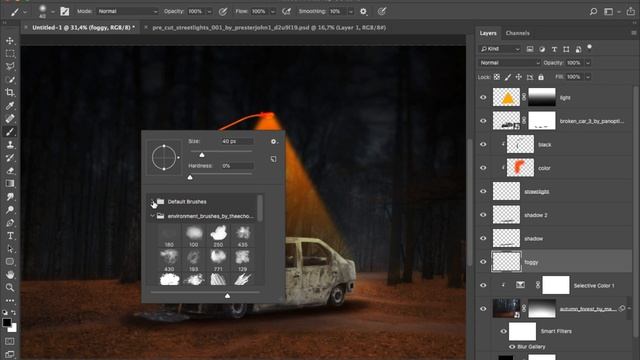Image resolution: width=640 pixels, height=360 pixels.
Task: Open the search icon in options bar
Action: 593,11
